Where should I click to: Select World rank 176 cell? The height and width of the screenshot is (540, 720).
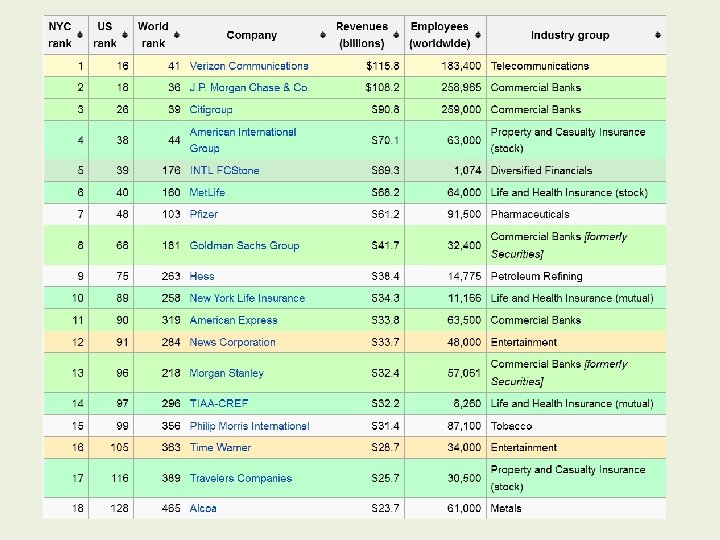click(171, 170)
